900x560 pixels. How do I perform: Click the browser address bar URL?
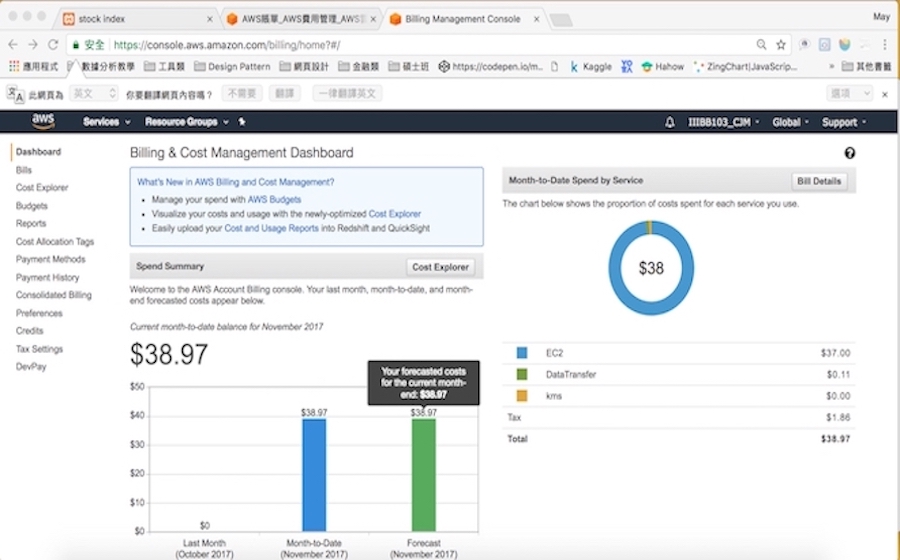tap(227, 45)
